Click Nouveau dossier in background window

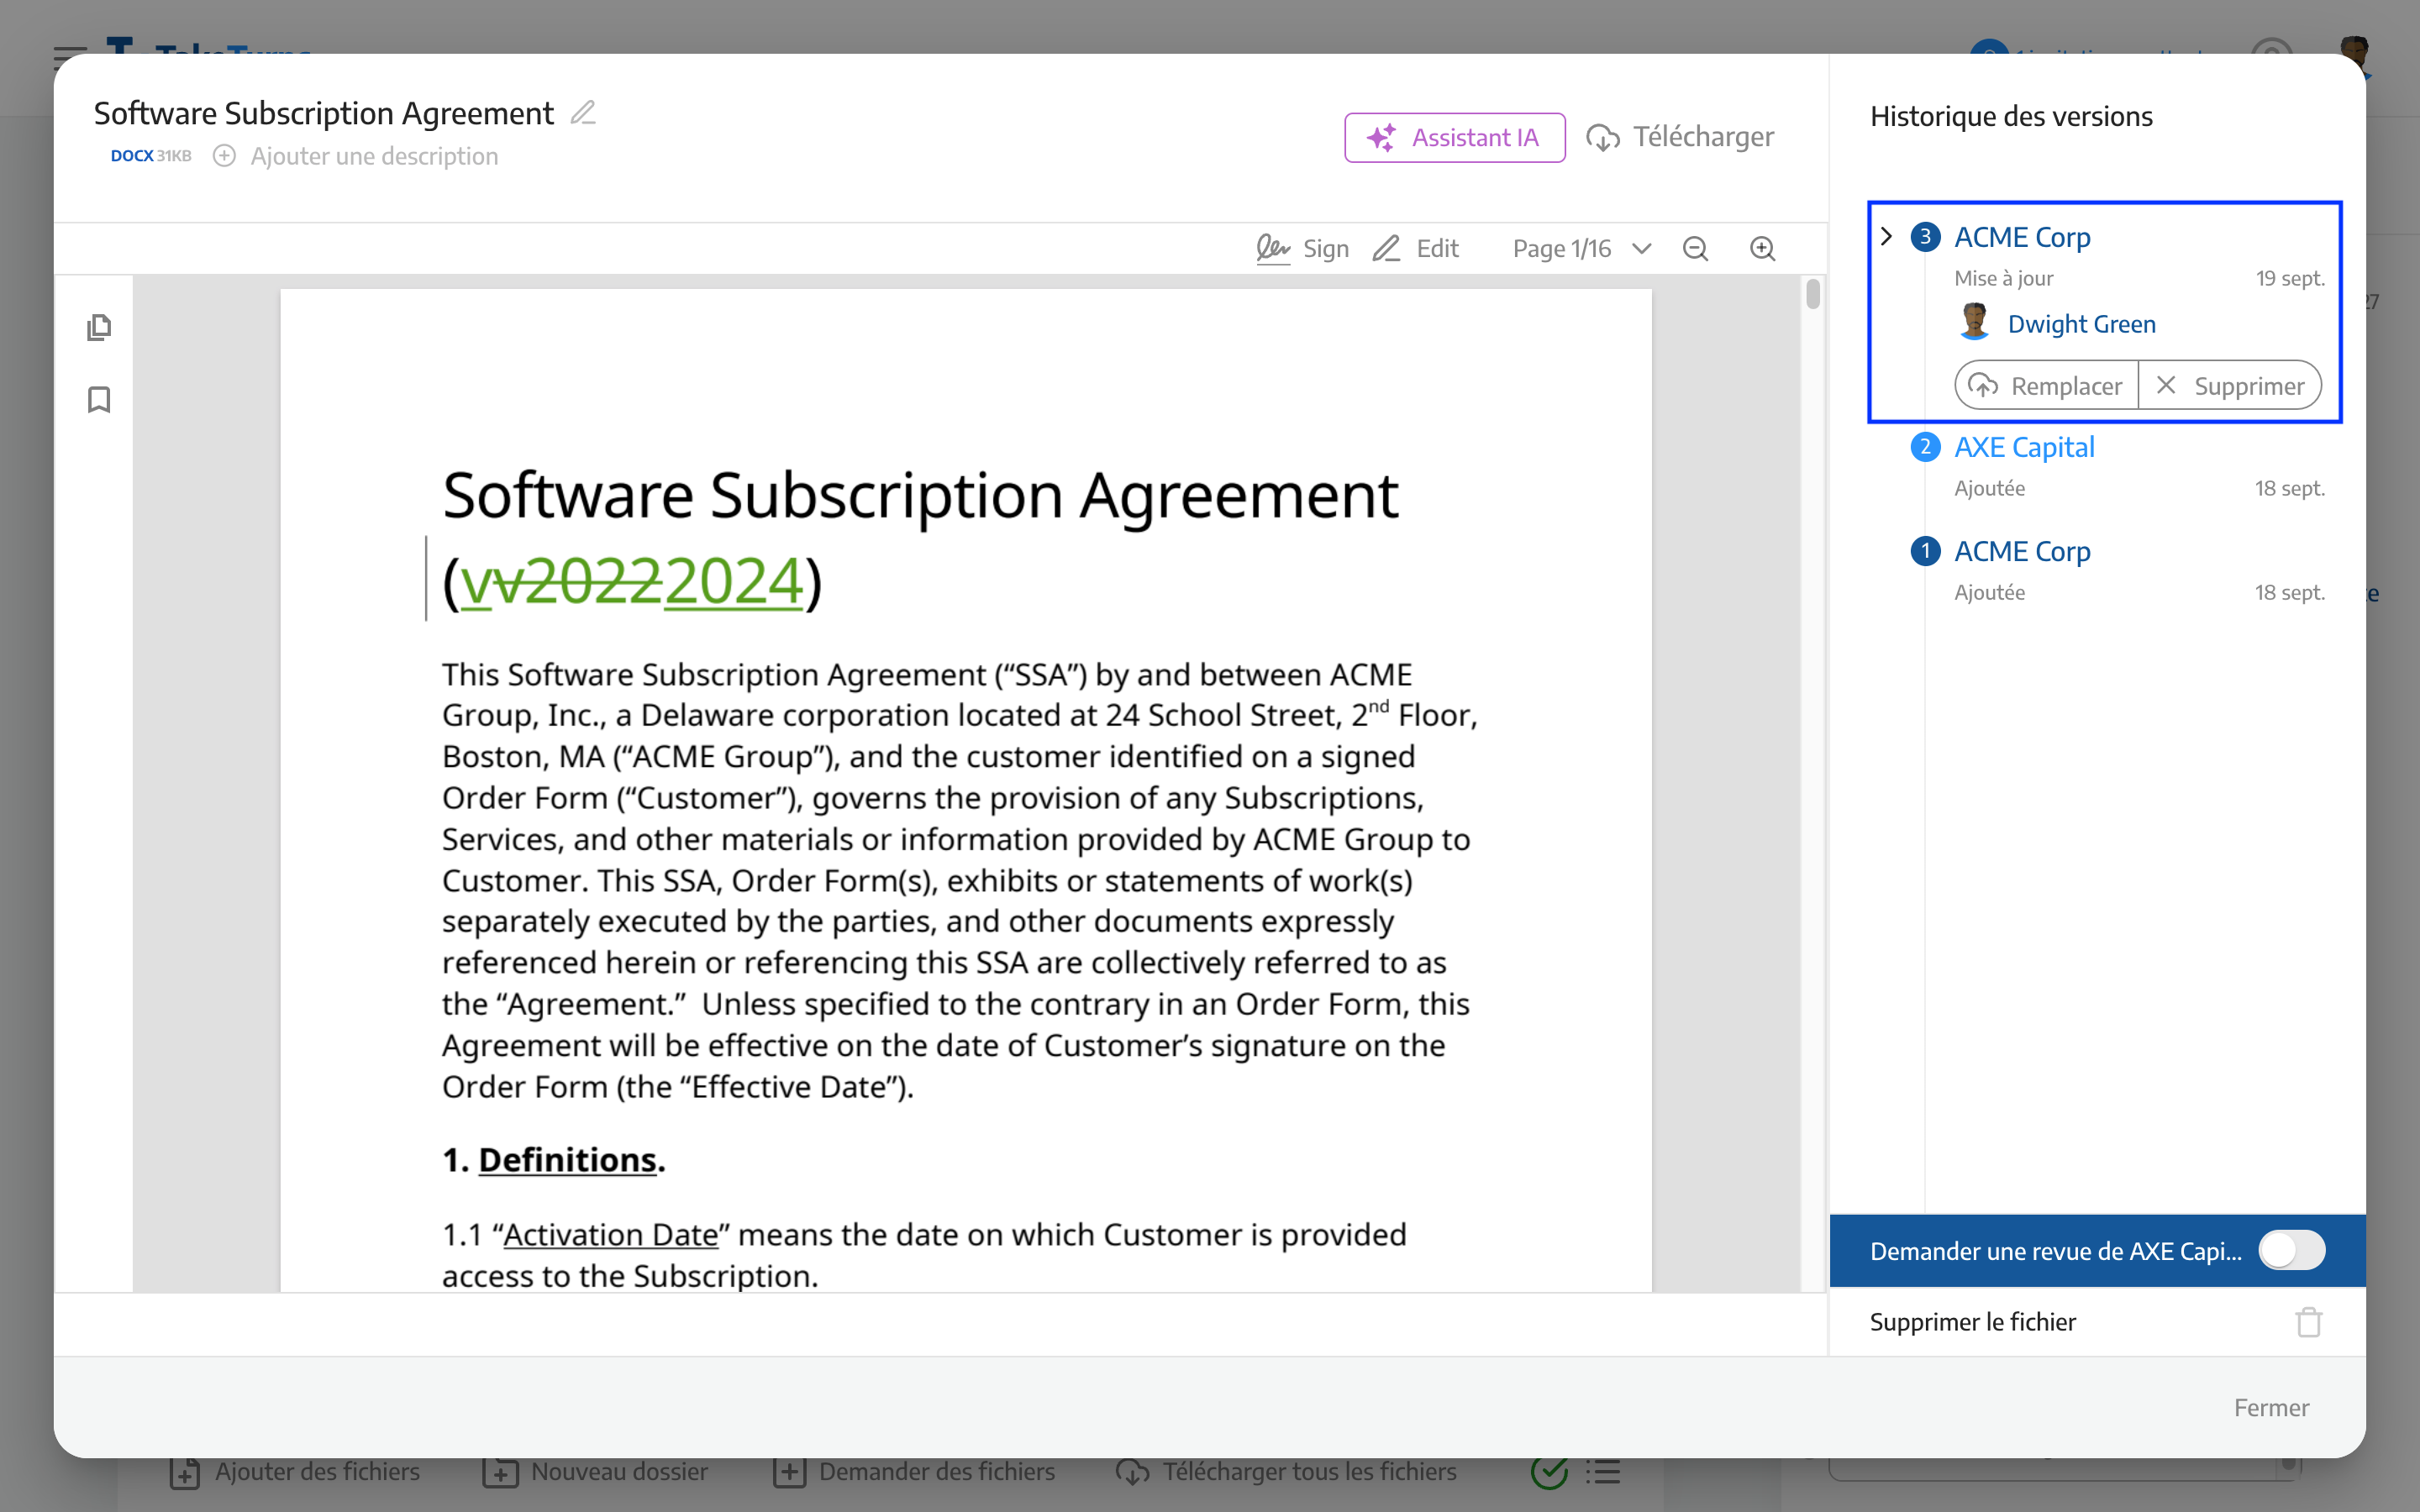[x=595, y=1472]
